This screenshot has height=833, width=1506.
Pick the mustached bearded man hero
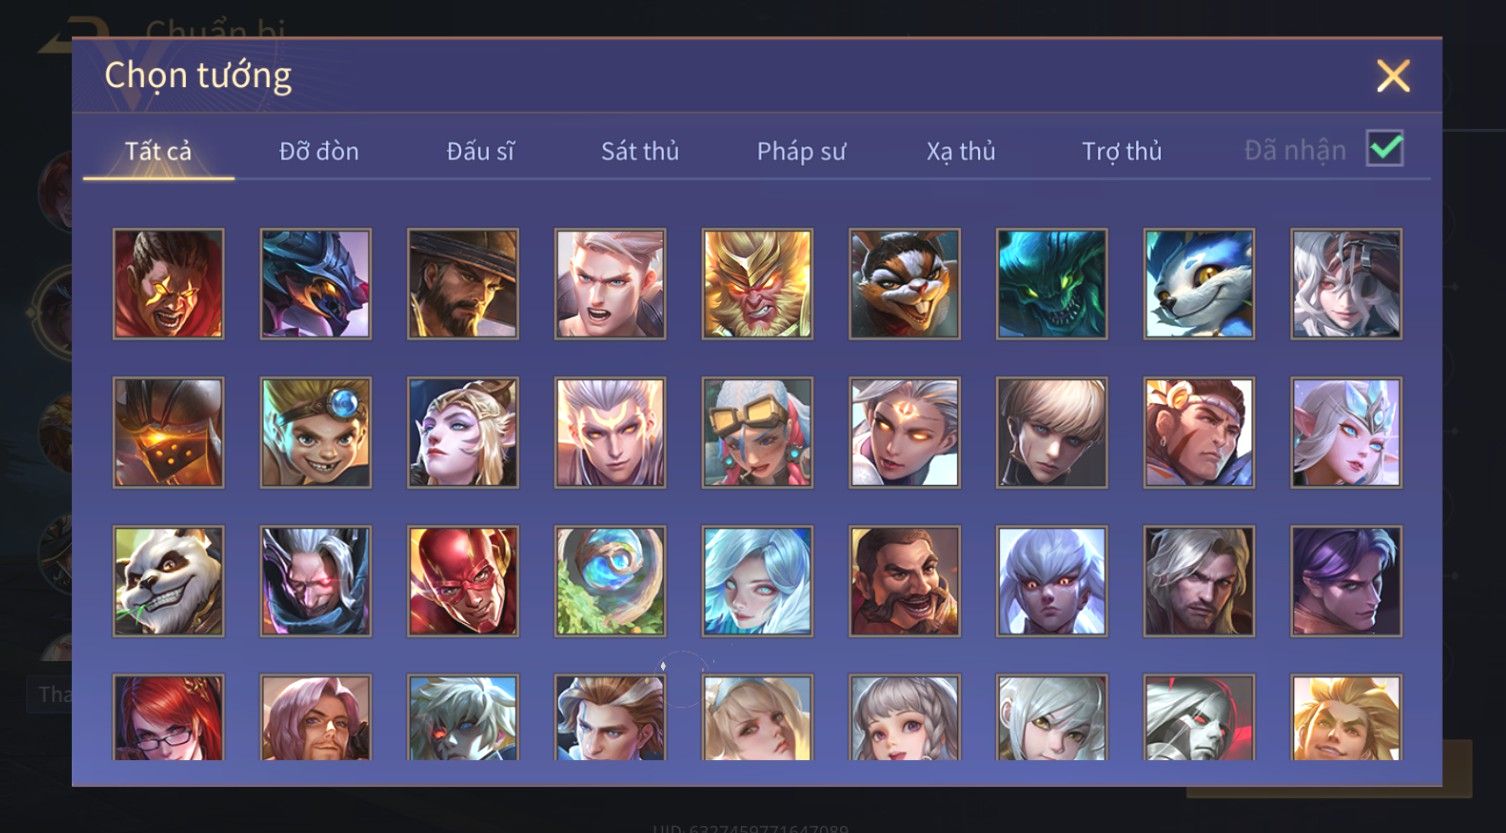[904, 582]
